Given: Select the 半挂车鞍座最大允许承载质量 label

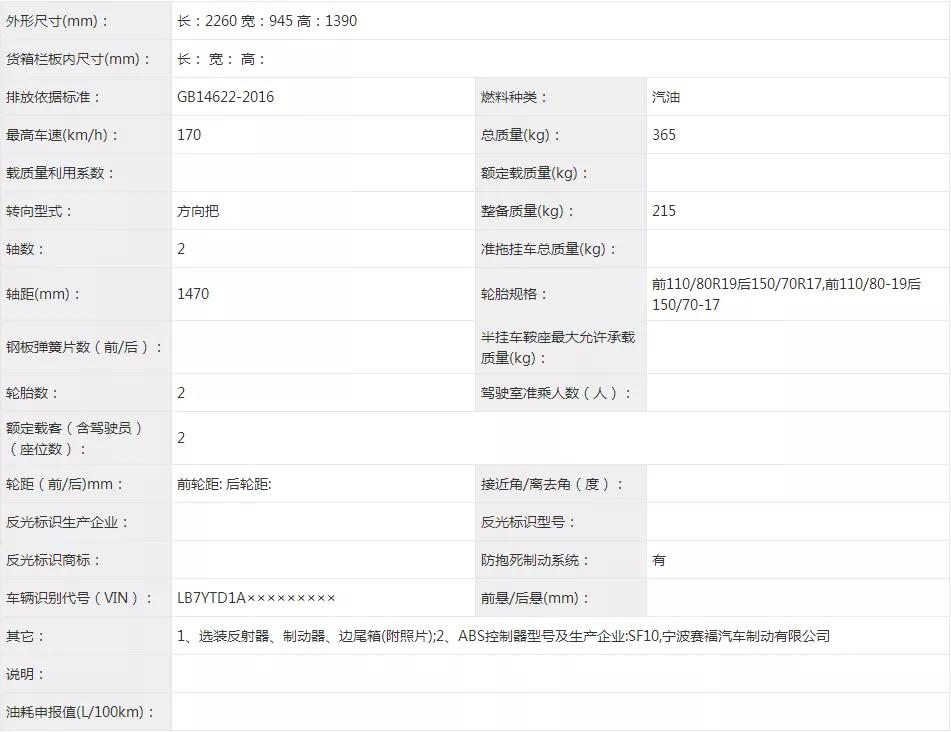Looking at the screenshot, I should [557, 347].
